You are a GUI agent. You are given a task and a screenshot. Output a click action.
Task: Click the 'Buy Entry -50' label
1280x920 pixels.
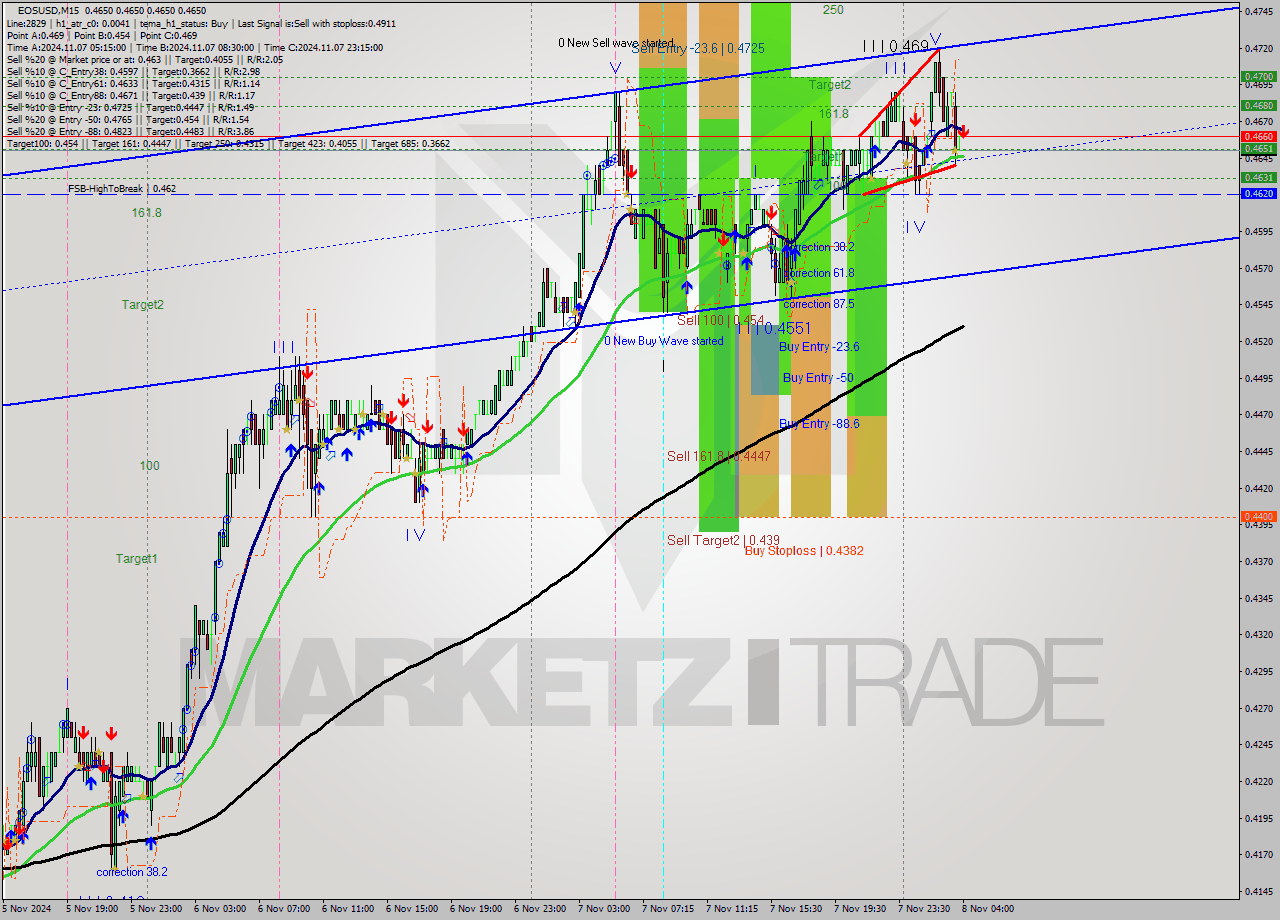(818, 378)
